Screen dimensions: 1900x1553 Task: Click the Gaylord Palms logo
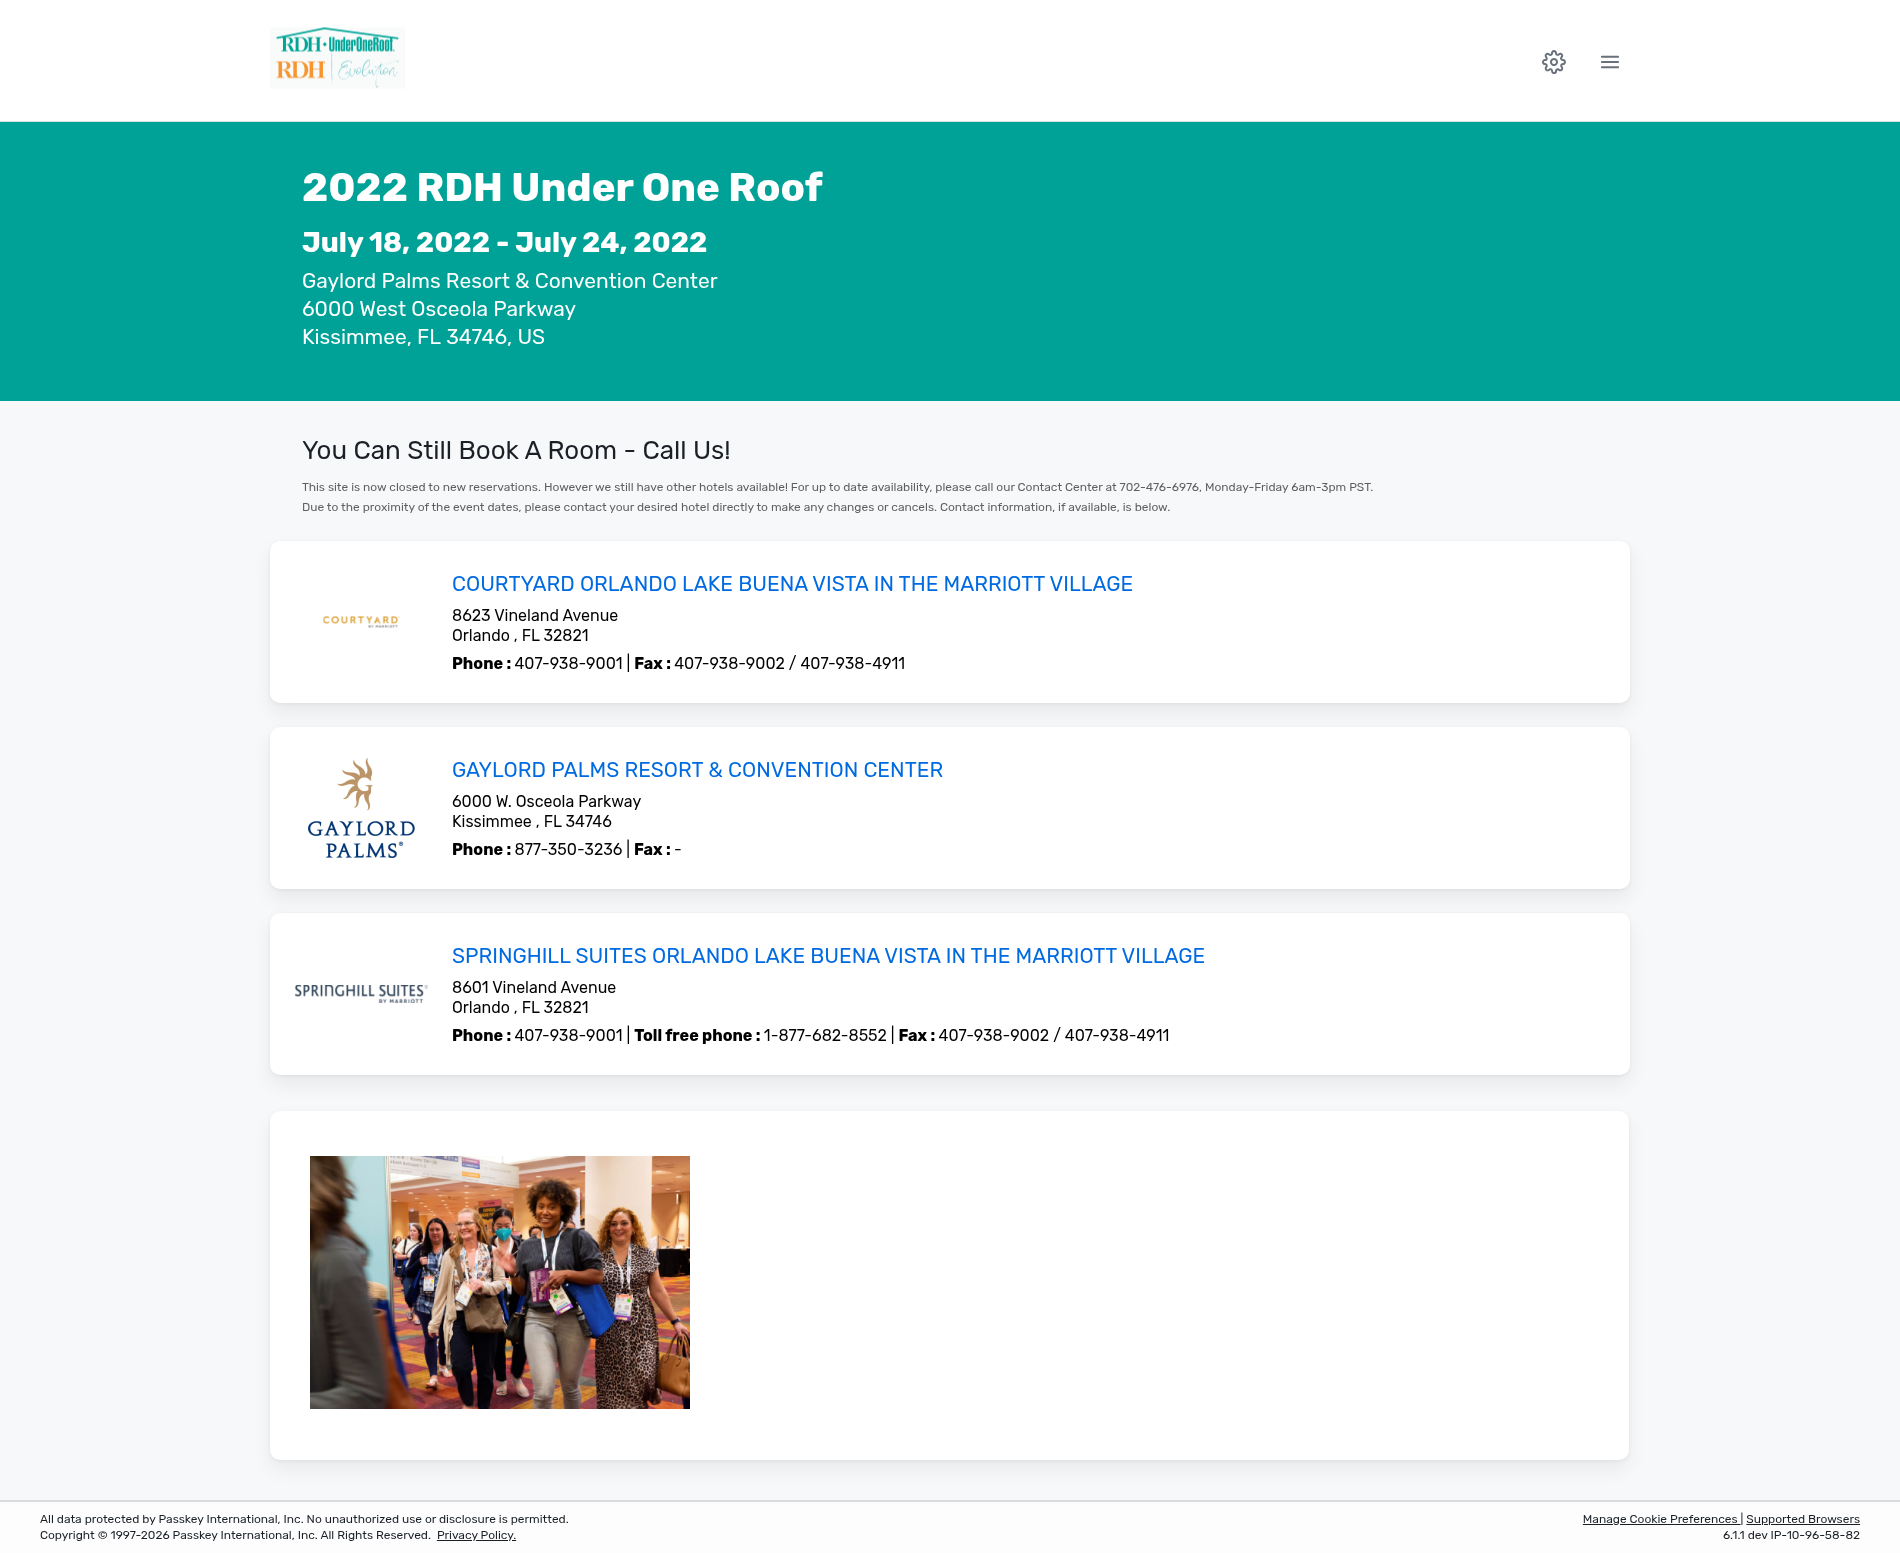(x=361, y=808)
